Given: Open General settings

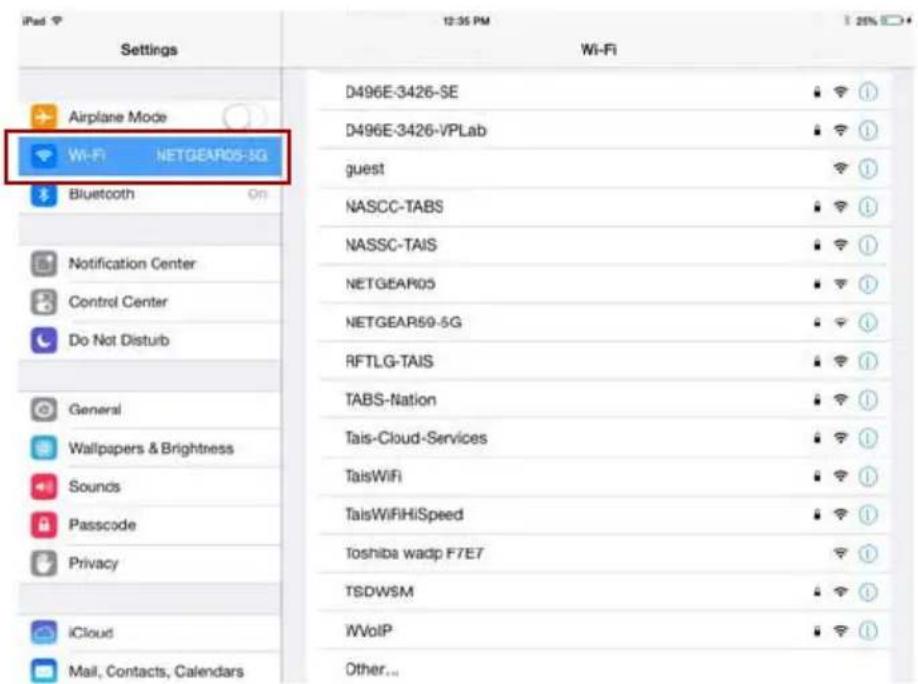Looking at the screenshot, I should click(x=150, y=409).
